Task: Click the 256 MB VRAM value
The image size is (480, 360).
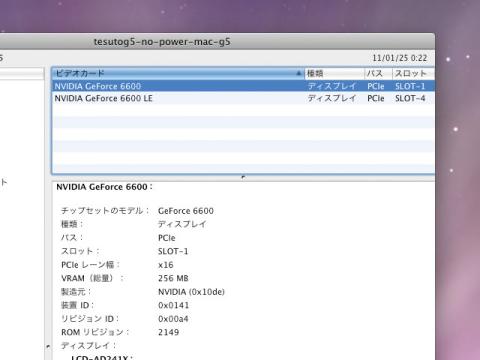Action: pyautogui.click(x=173, y=278)
